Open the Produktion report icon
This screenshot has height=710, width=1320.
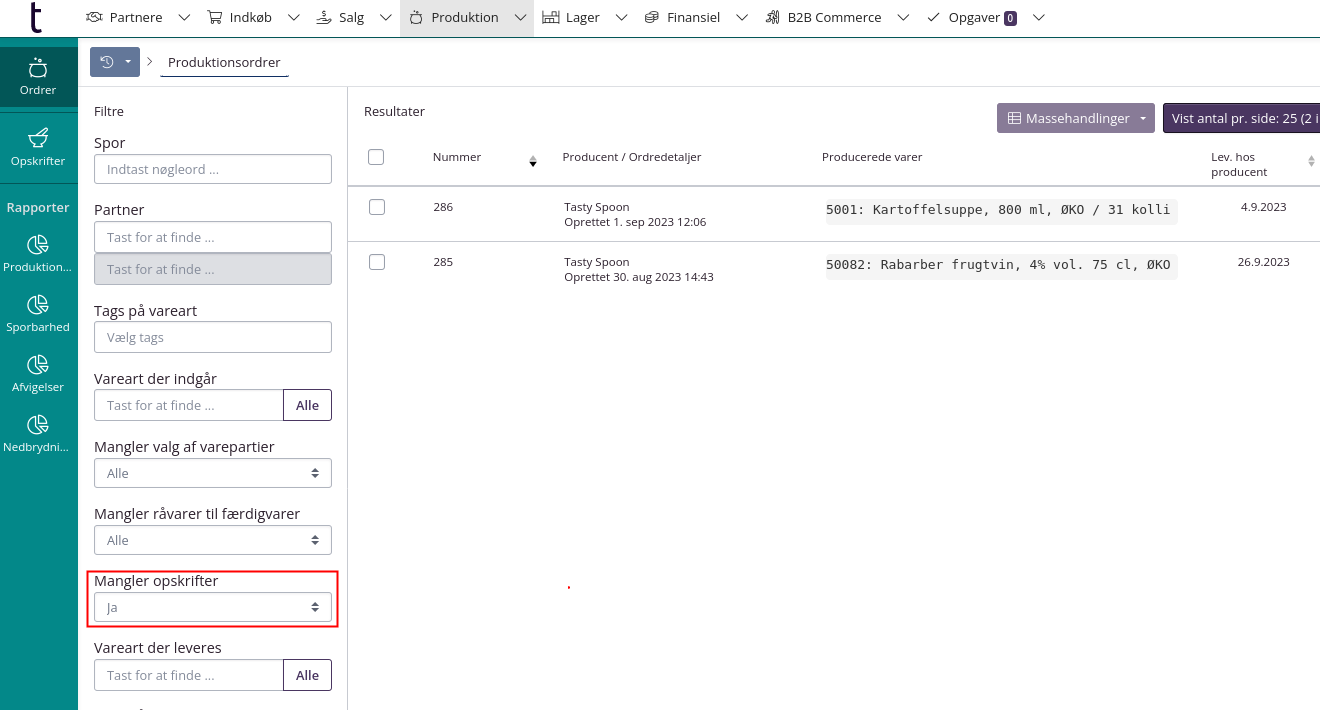coord(38,254)
